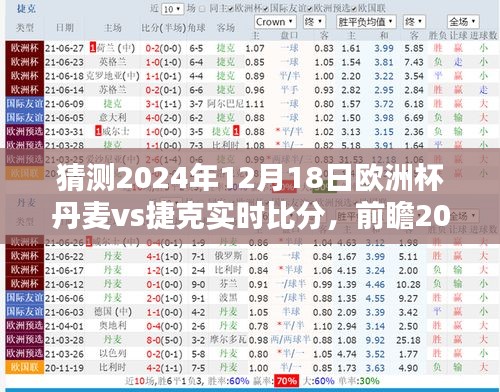
Task: Click the 类型 column header in 捷克 table
Action: pyautogui.click(x=25, y=28)
